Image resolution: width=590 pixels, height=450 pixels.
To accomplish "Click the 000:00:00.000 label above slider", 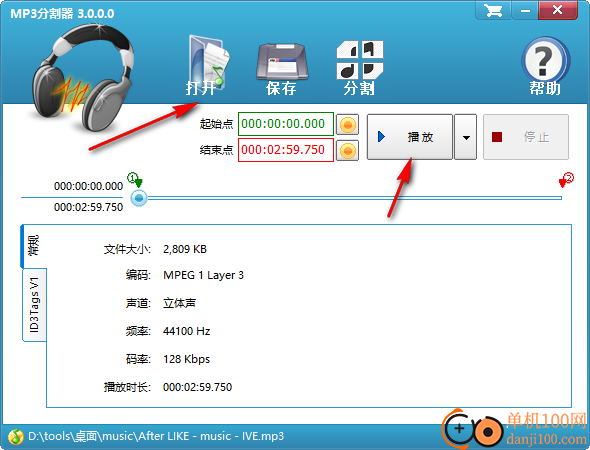I will click(88, 186).
